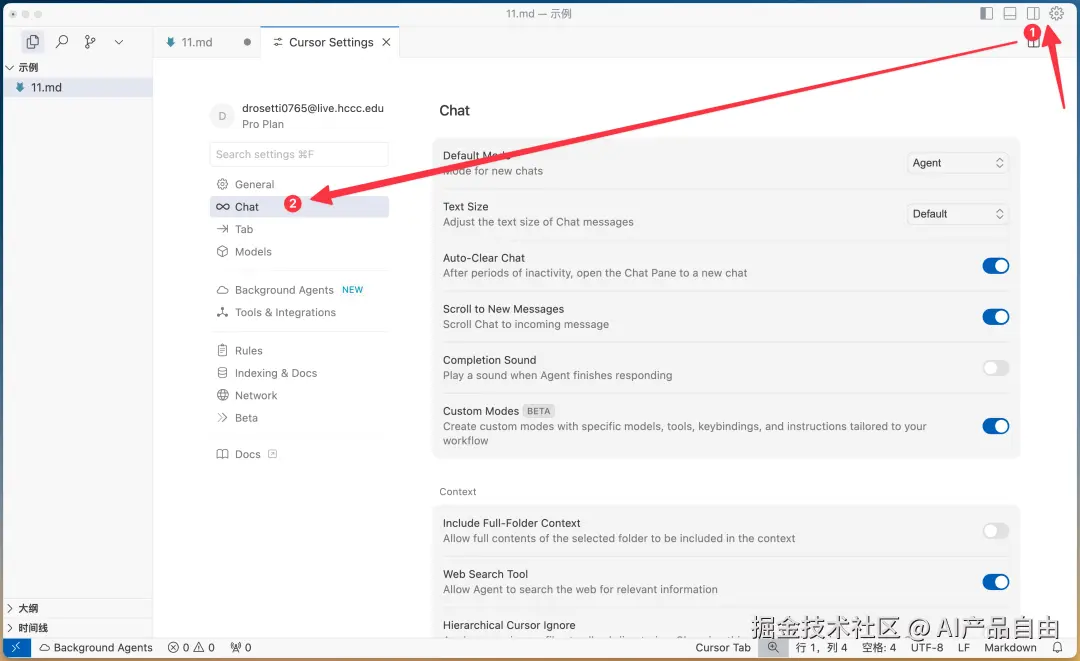Expand the activity bar overflow chevron
Image resolution: width=1080 pixels, height=661 pixels.
(118, 42)
